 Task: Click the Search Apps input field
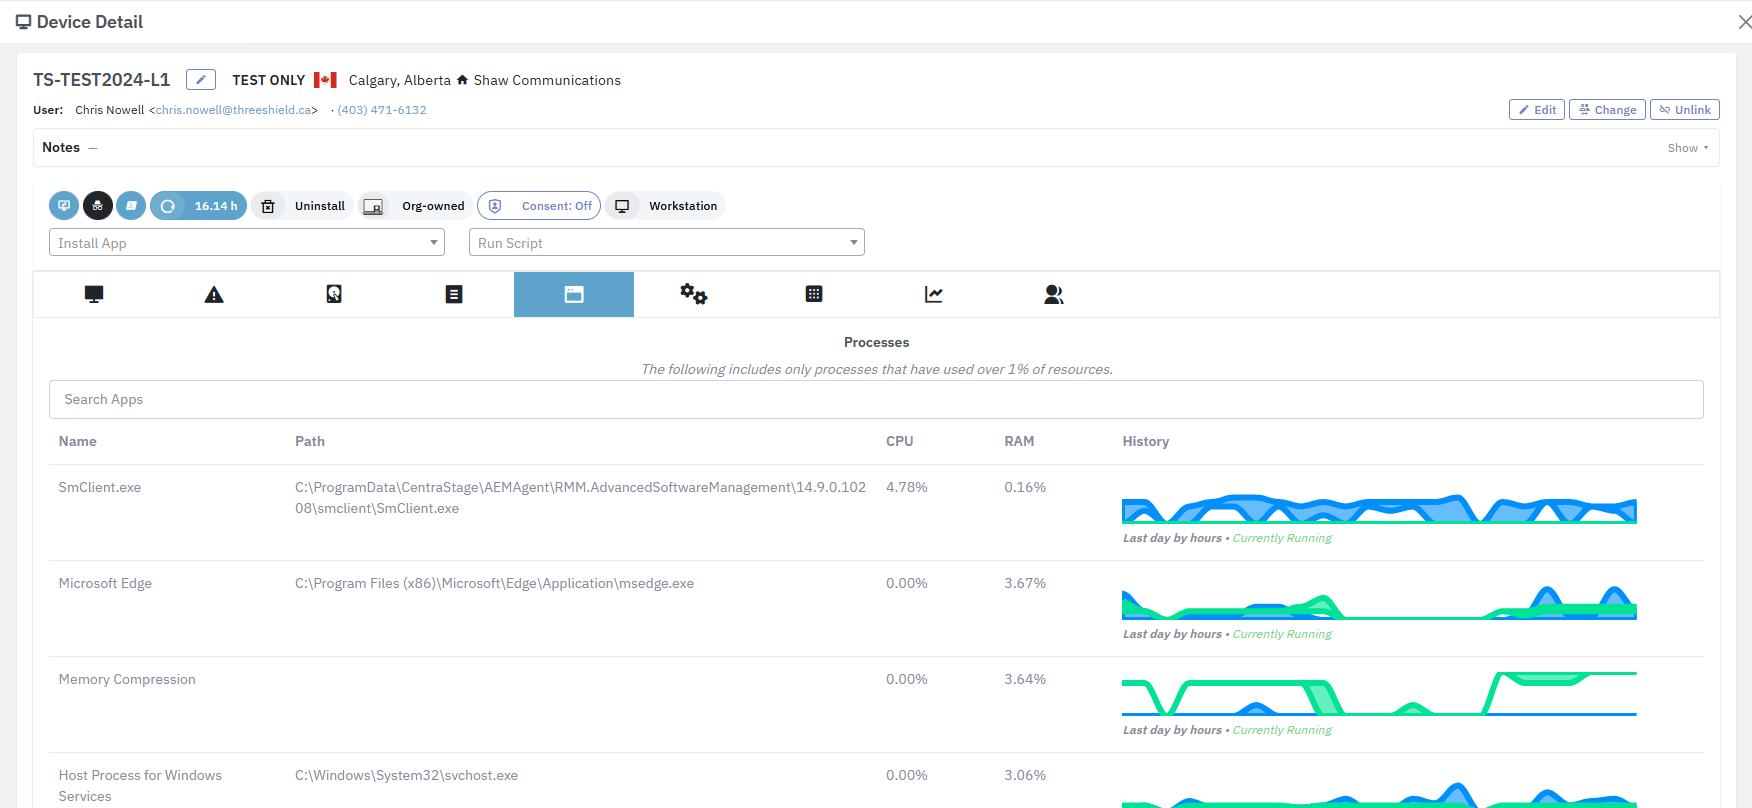tap(876, 399)
